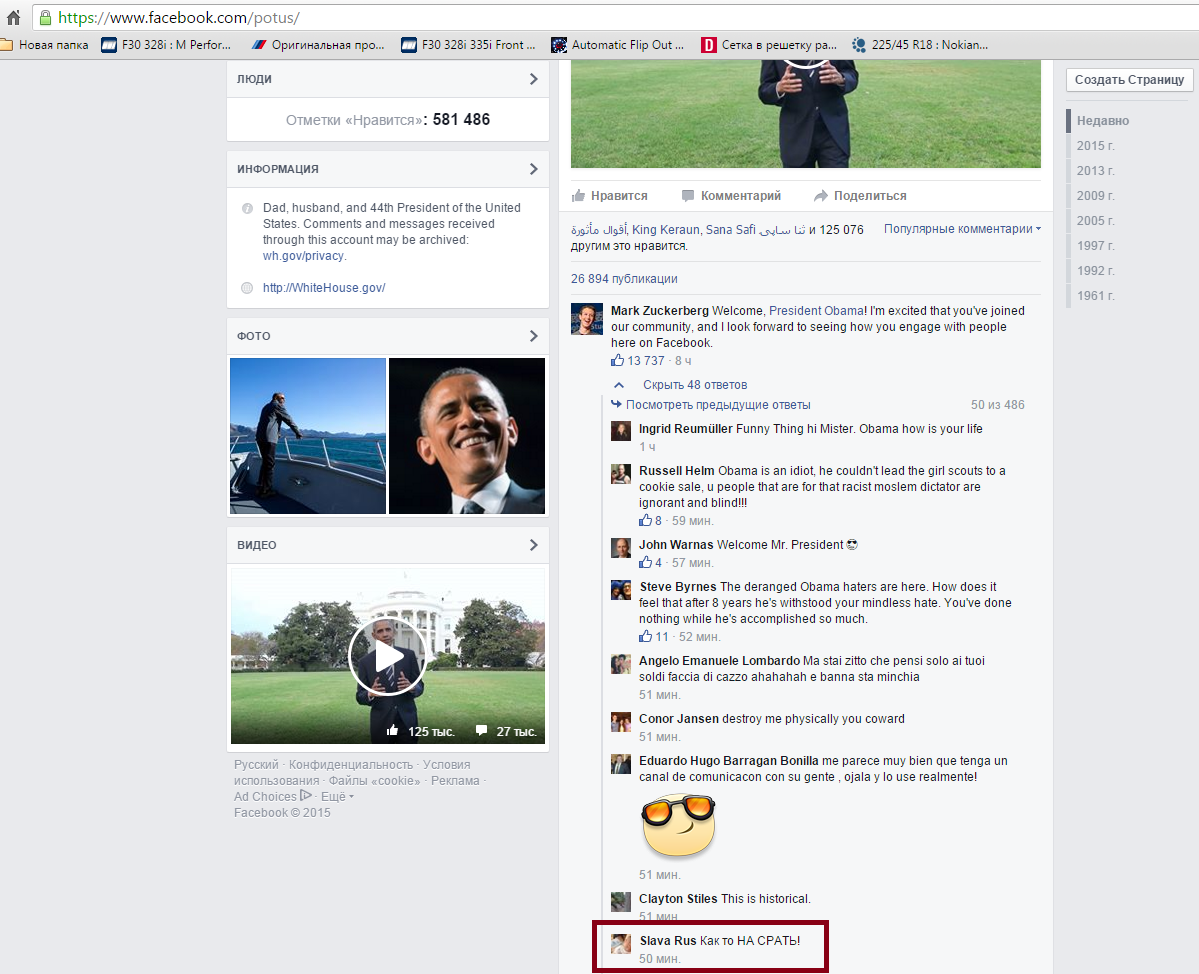Jump to 1992 г. in the timeline
The width and height of the screenshot is (1199, 974).
click(1096, 271)
